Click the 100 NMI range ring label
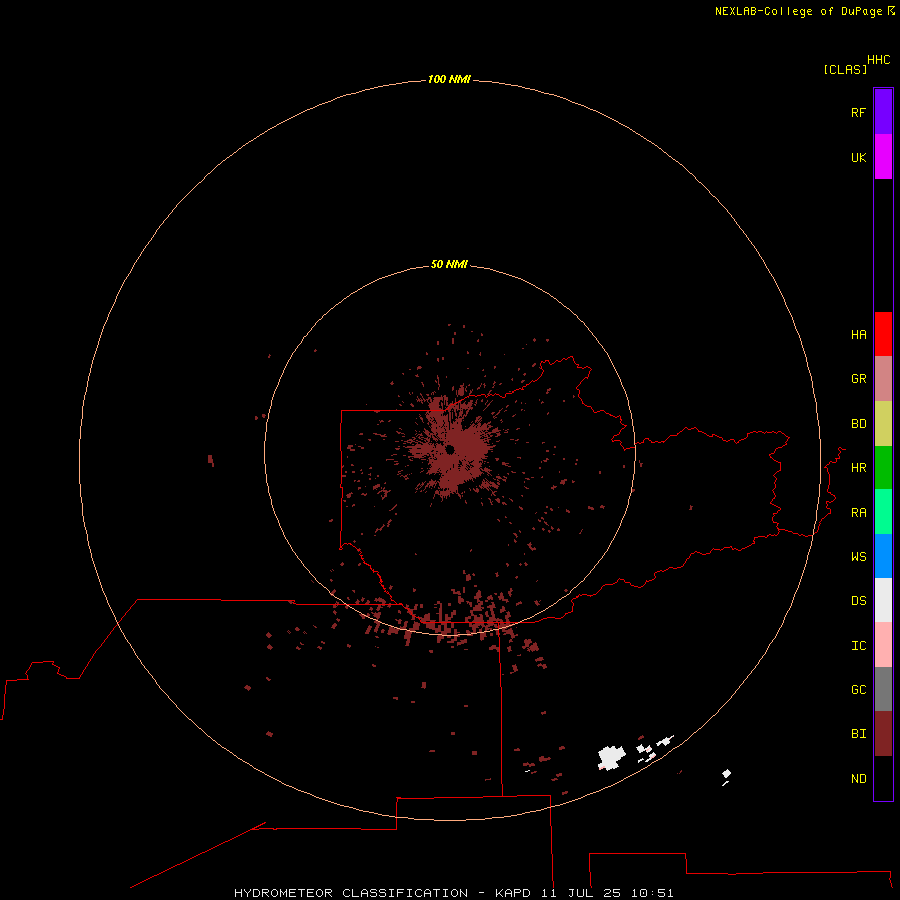Screen dimensions: 900x900 pos(449,79)
